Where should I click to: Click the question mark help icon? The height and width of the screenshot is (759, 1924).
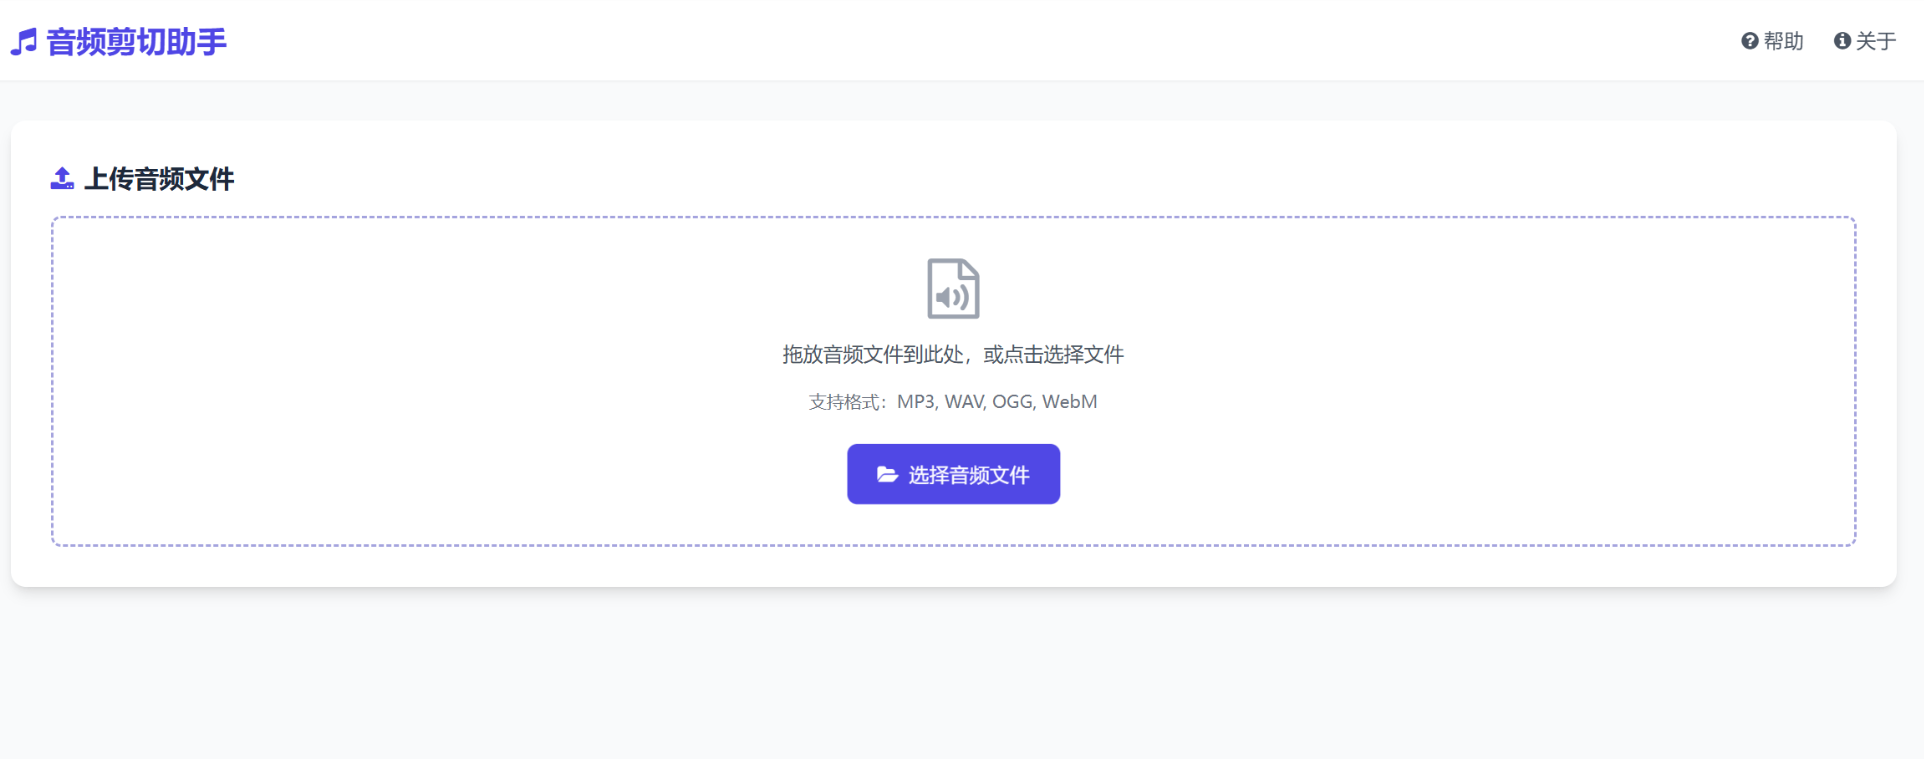(x=1749, y=41)
